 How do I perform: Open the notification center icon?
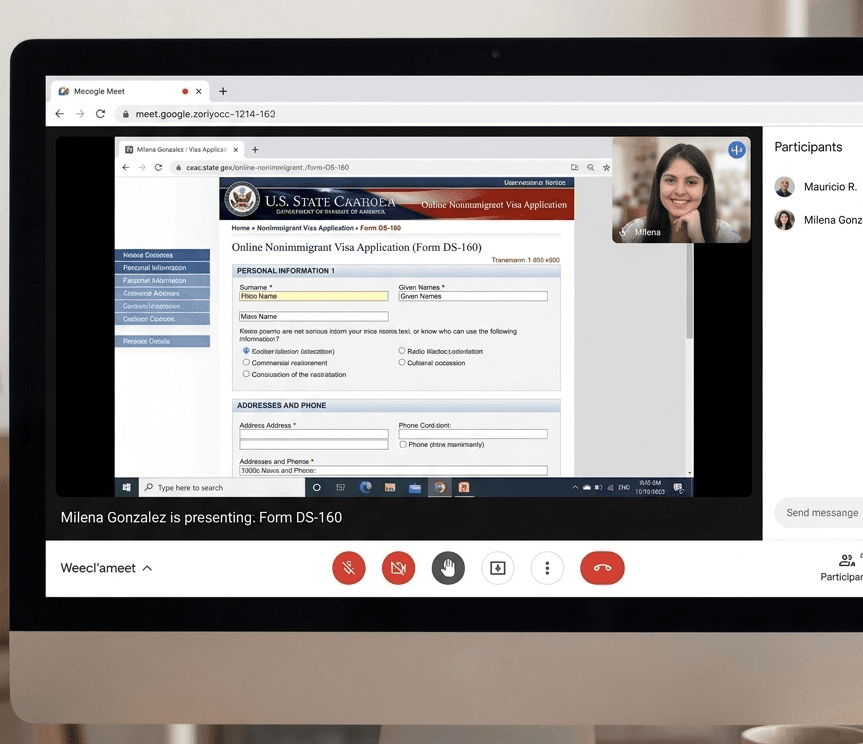pos(679,488)
